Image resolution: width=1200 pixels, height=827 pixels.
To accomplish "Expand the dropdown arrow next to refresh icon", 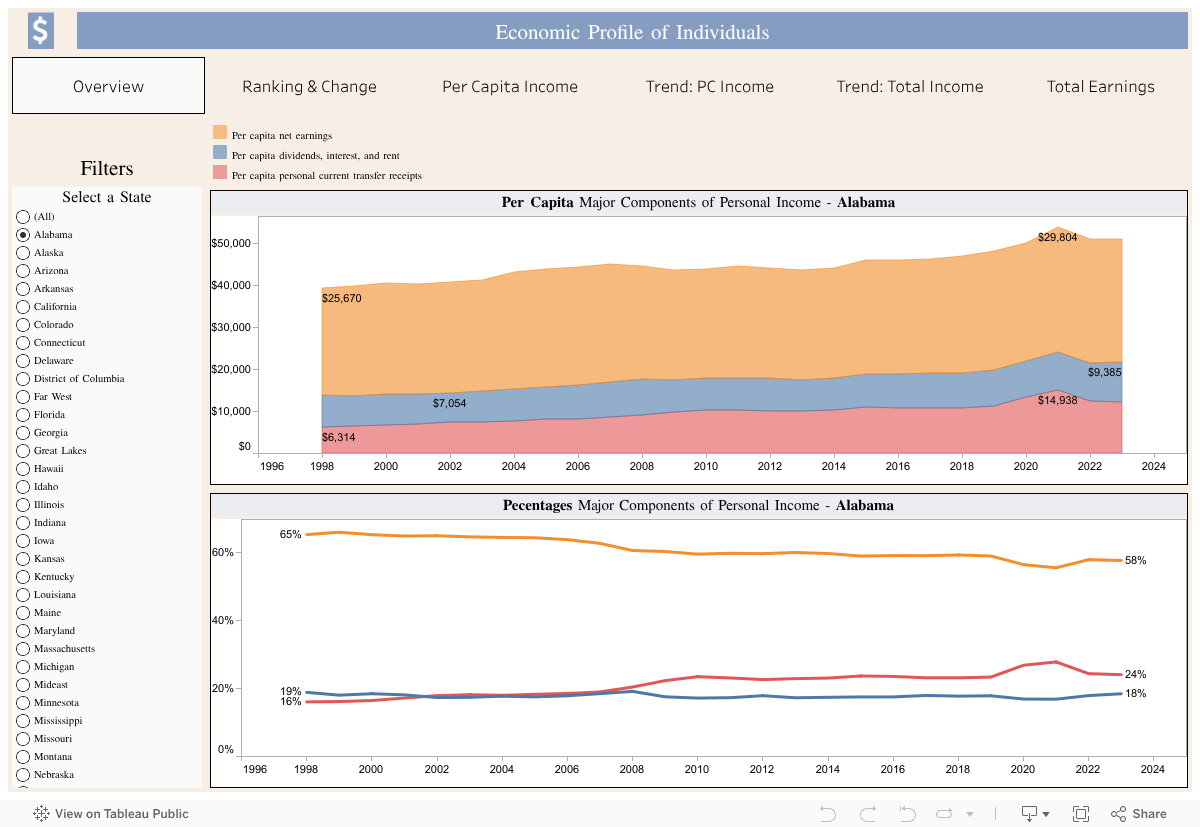I will coord(972,814).
